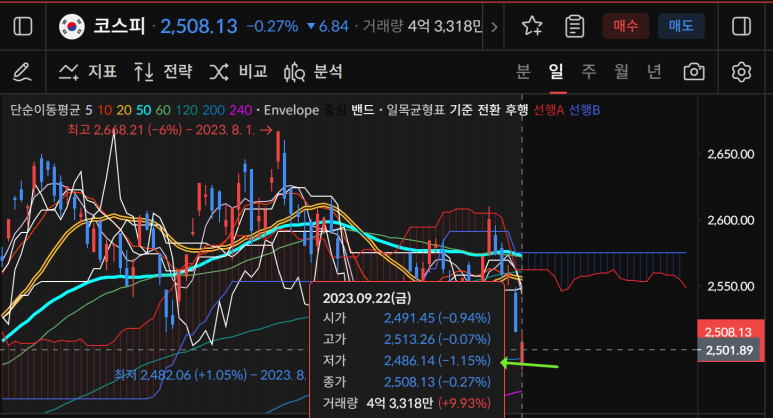773x418 pixels.
Task: Open the 지표 indicators menu
Action: (88, 72)
